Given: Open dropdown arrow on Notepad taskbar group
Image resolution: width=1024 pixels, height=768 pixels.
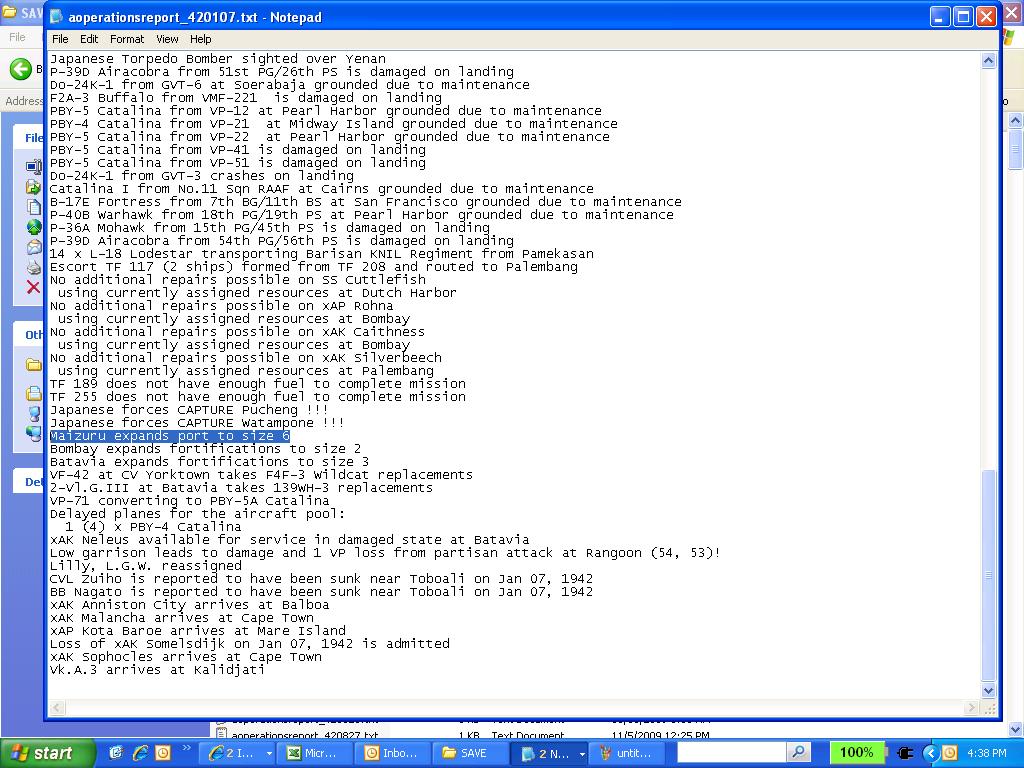Looking at the screenshot, I should [582, 754].
